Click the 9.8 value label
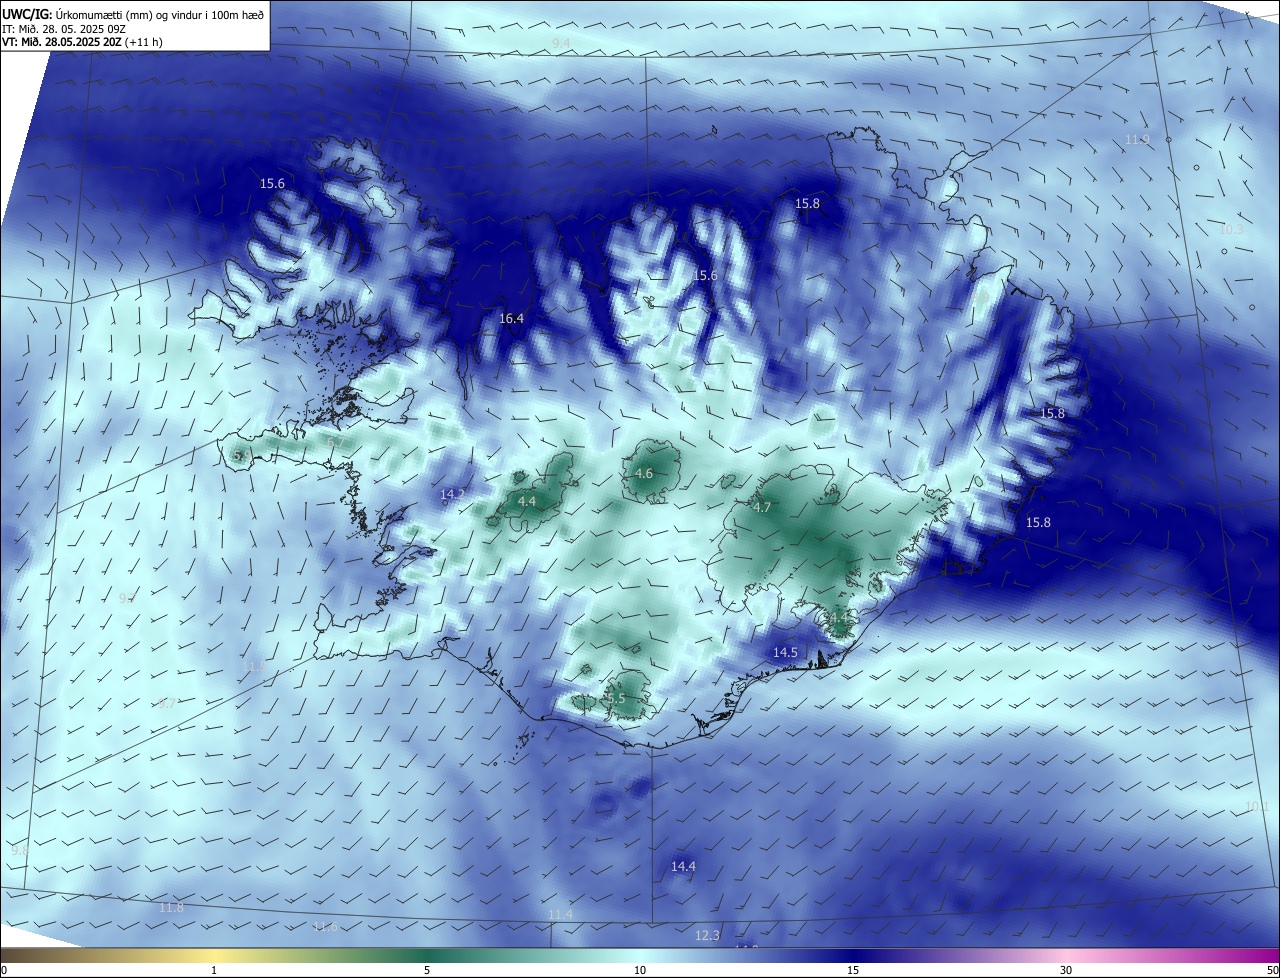 point(20,851)
